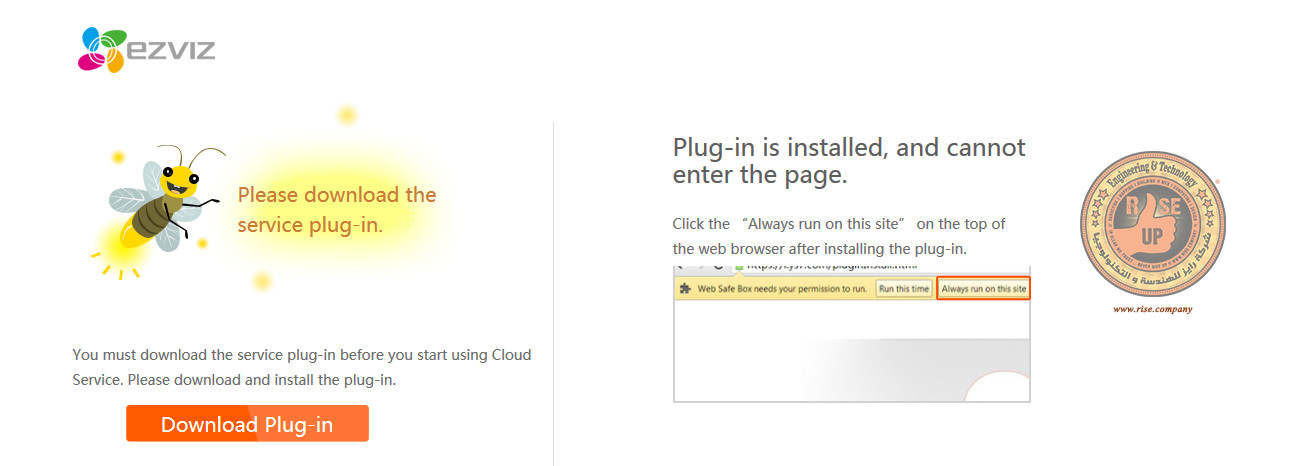Open the www.rise.company link under the seal
Screen dimensions: 1291x466
click(1152, 309)
